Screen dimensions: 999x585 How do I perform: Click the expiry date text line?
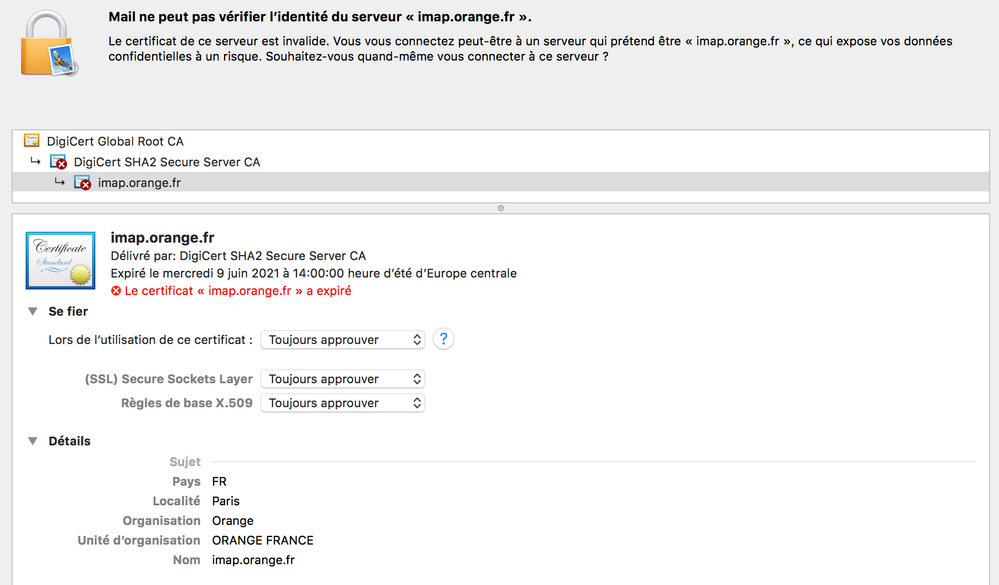pos(313,273)
